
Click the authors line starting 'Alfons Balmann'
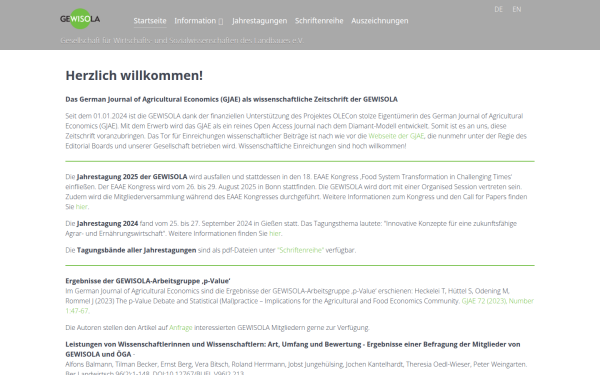coord(296,364)
